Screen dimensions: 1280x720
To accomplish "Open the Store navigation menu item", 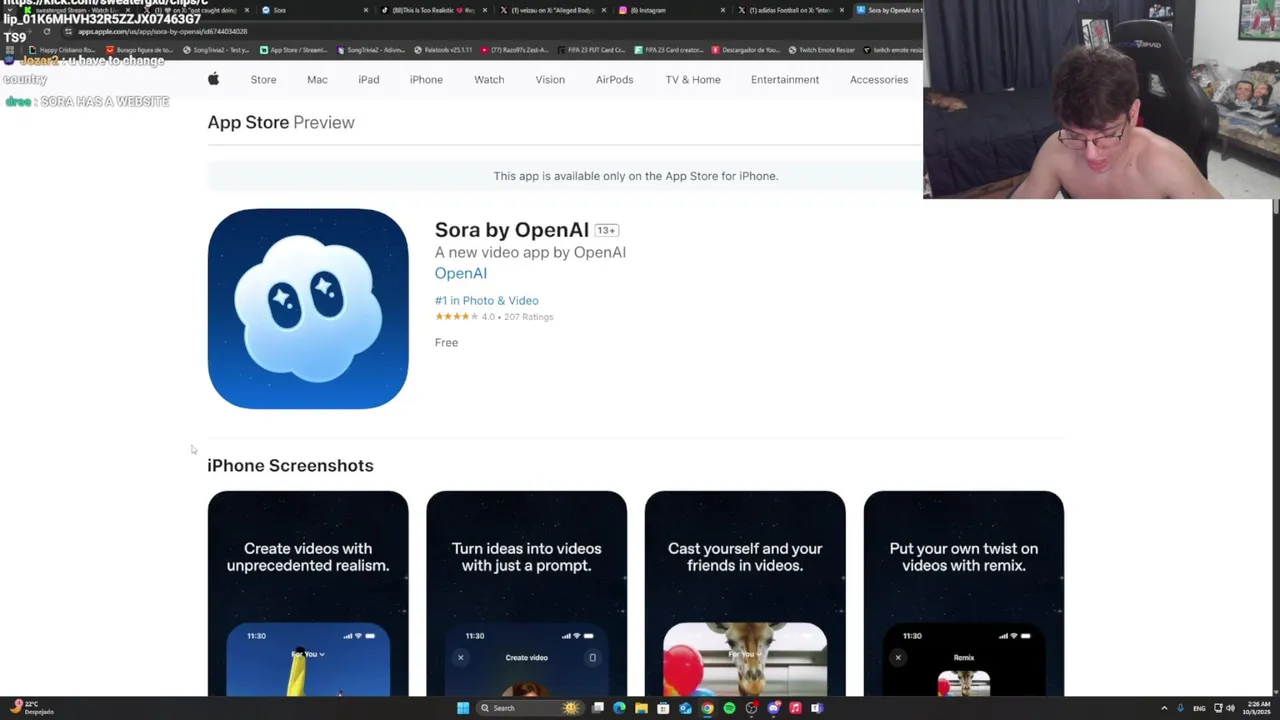I will coord(263,79).
